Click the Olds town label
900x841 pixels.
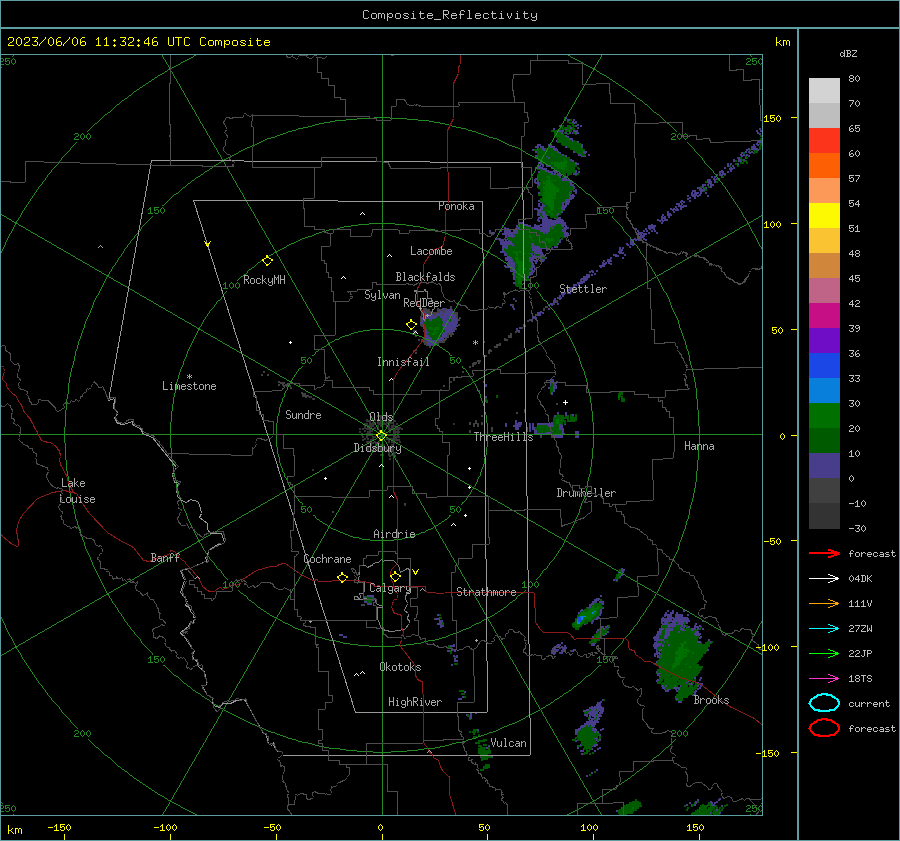click(381, 417)
